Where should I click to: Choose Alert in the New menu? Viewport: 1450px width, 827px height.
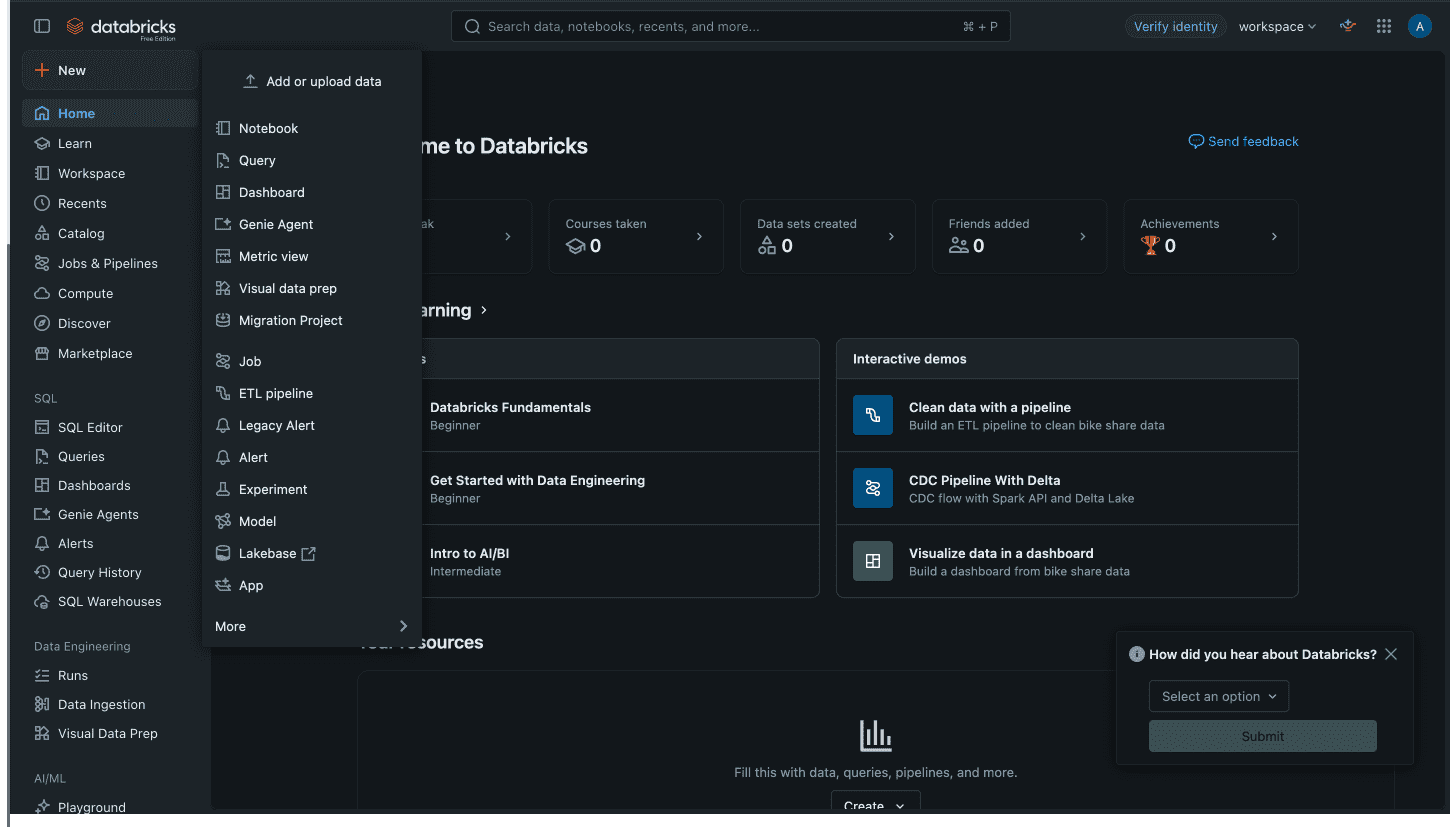point(312,457)
